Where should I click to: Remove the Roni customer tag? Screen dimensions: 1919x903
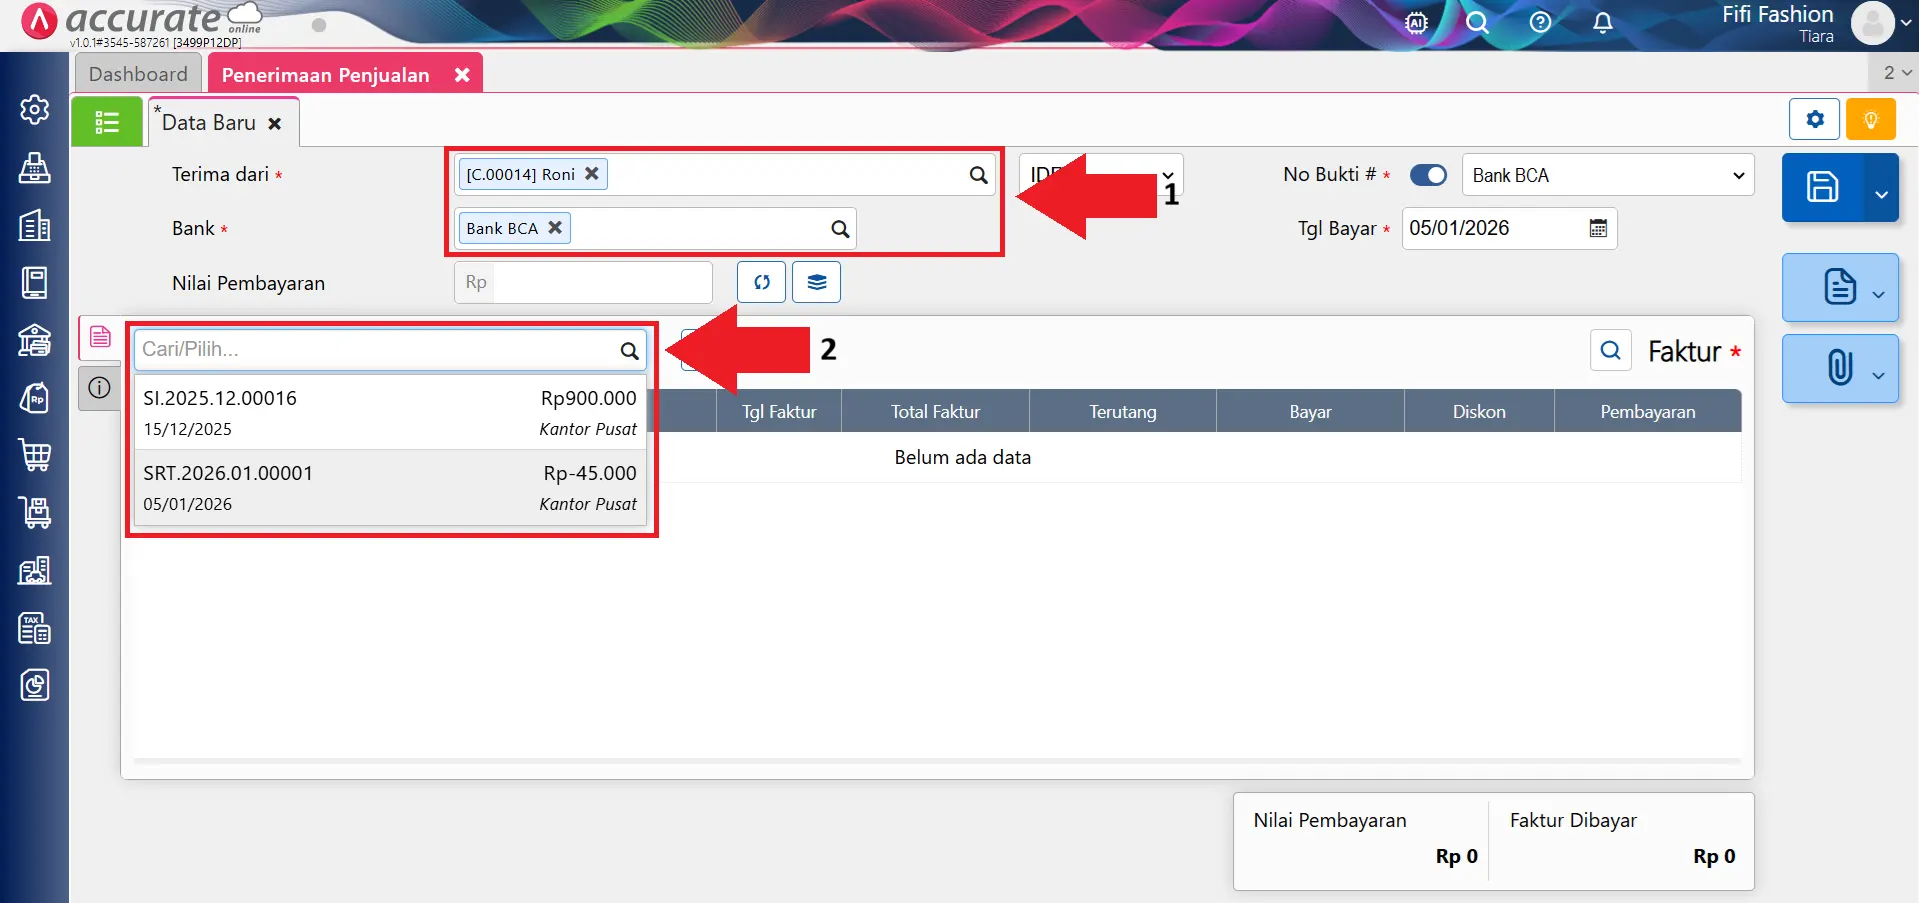point(592,173)
